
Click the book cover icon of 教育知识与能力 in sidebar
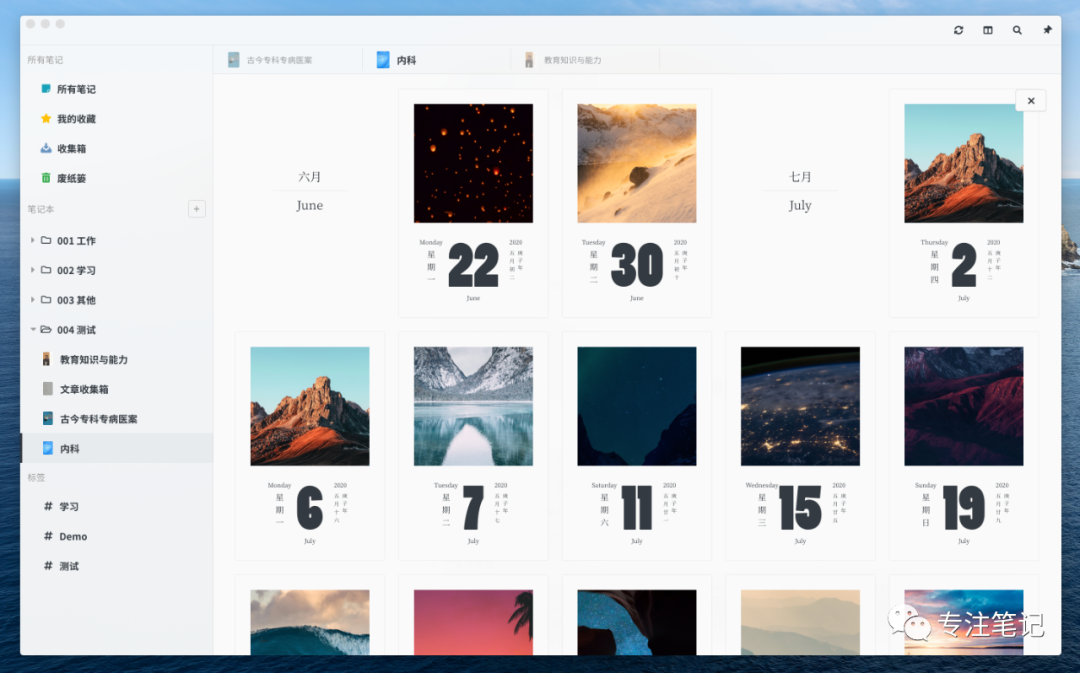click(47, 359)
